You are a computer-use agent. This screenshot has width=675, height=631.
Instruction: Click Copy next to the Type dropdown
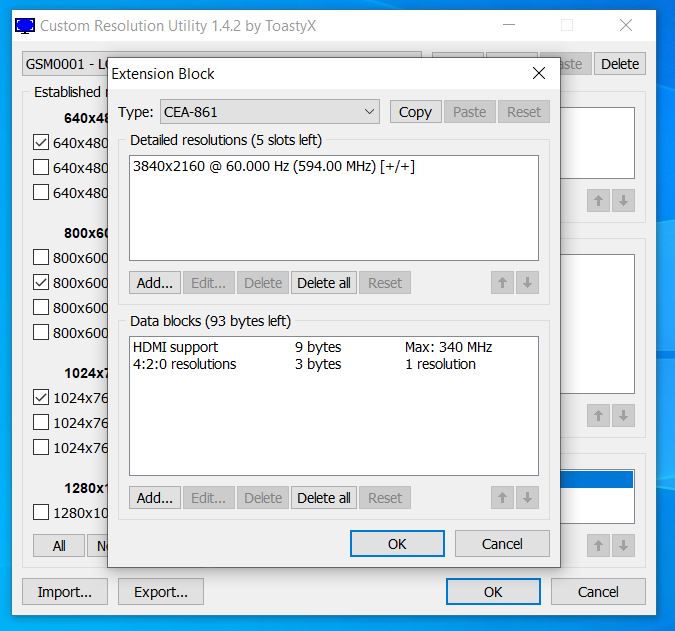point(415,112)
